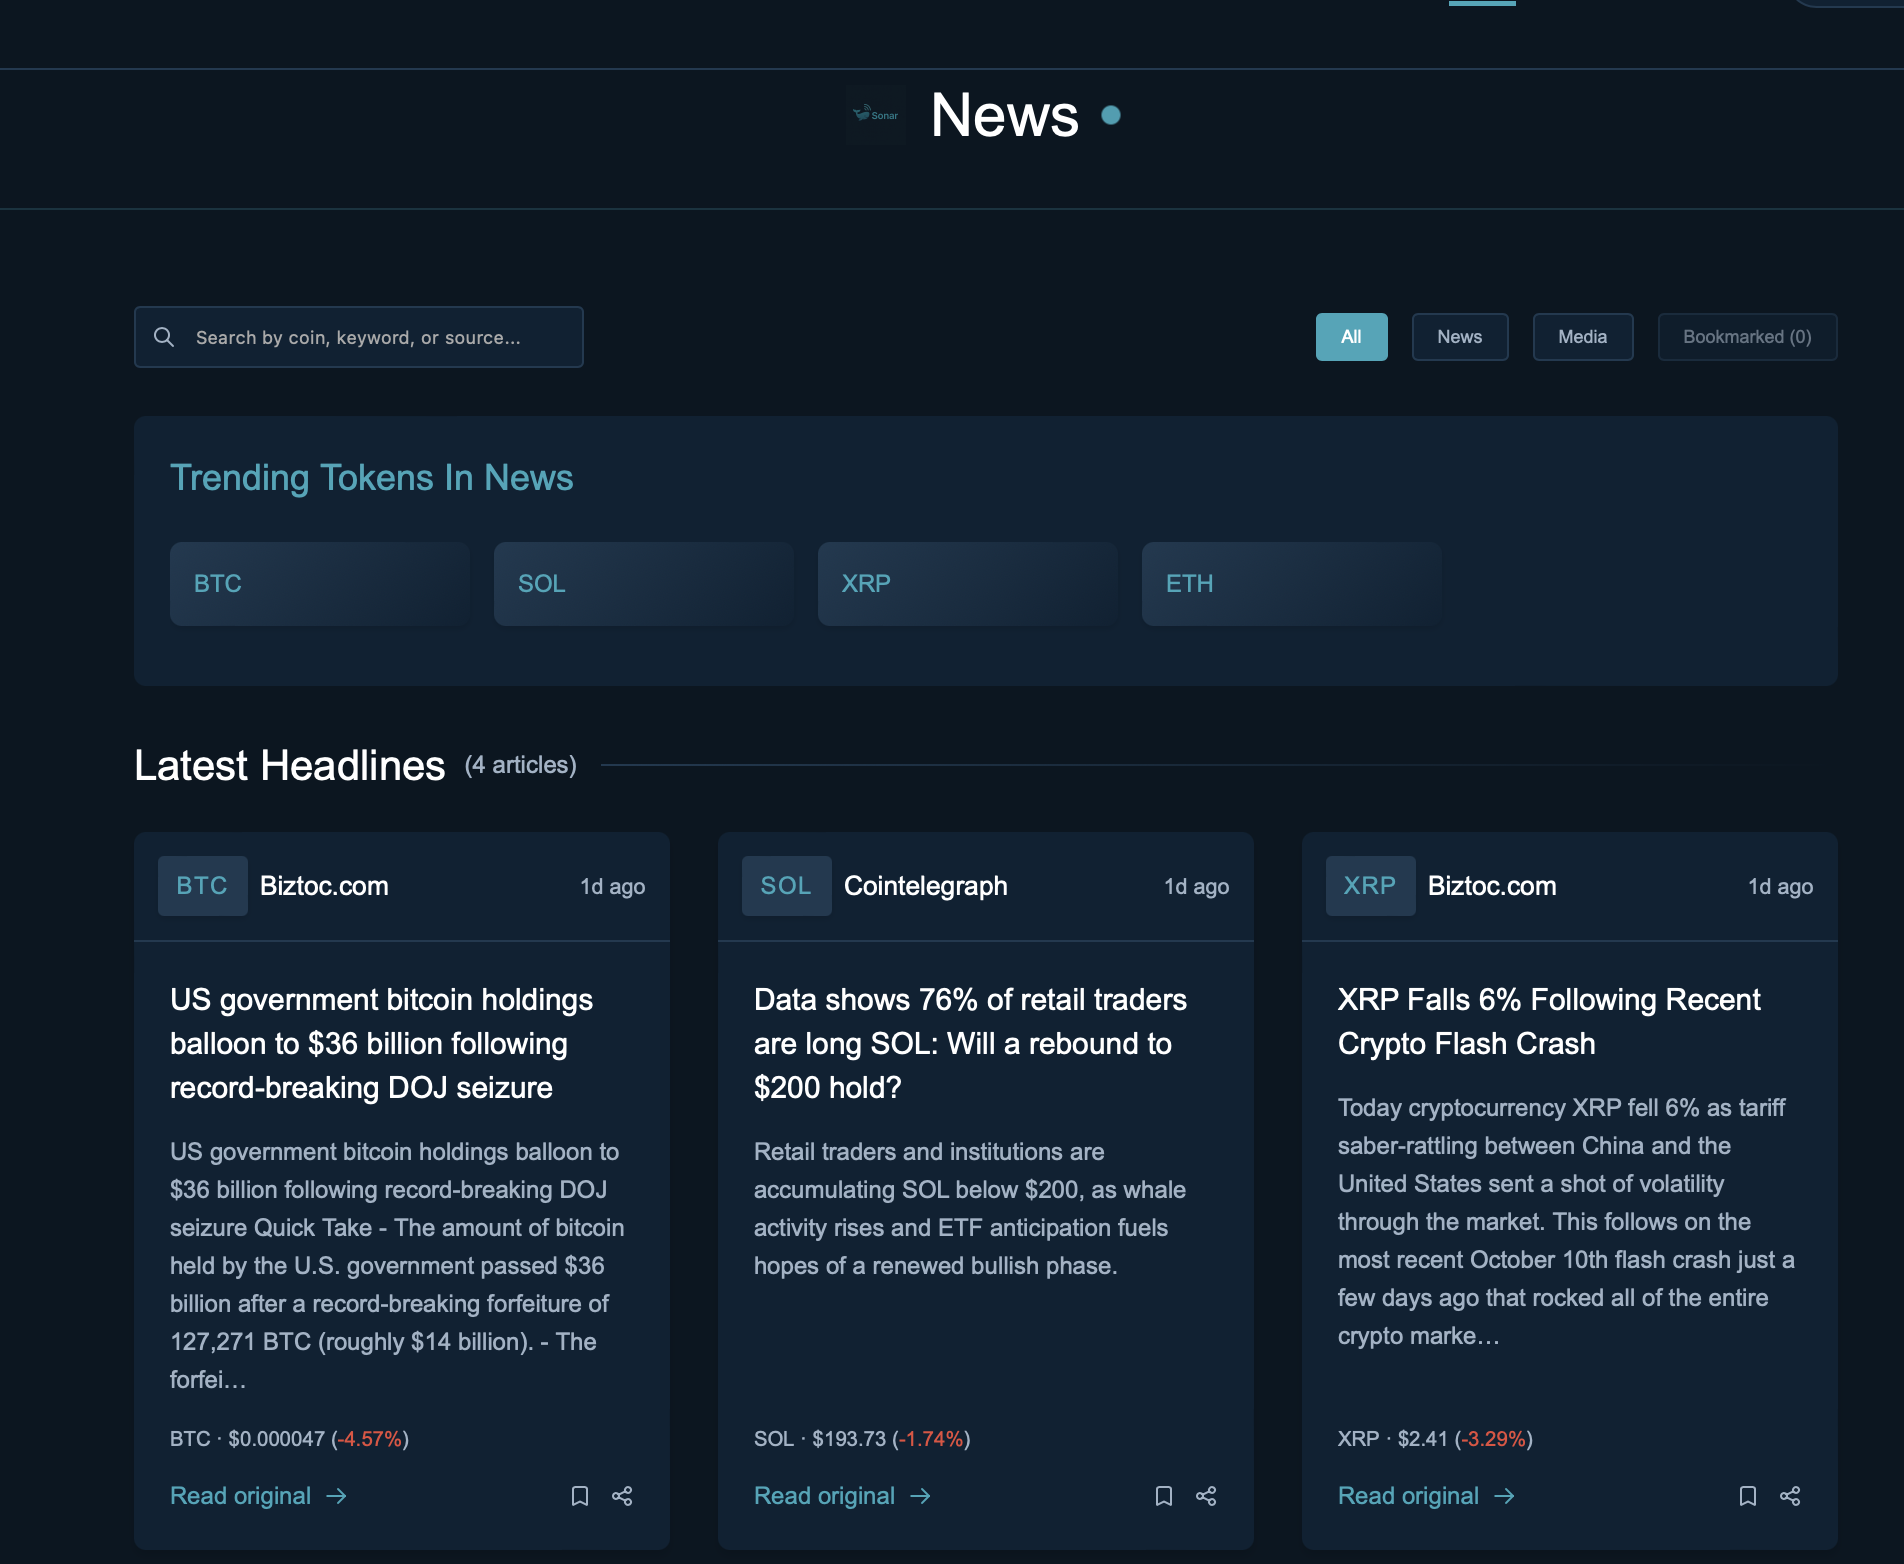Bookmark the SOL retail traders article

pyautogui.click(x=1164, y=1496)
